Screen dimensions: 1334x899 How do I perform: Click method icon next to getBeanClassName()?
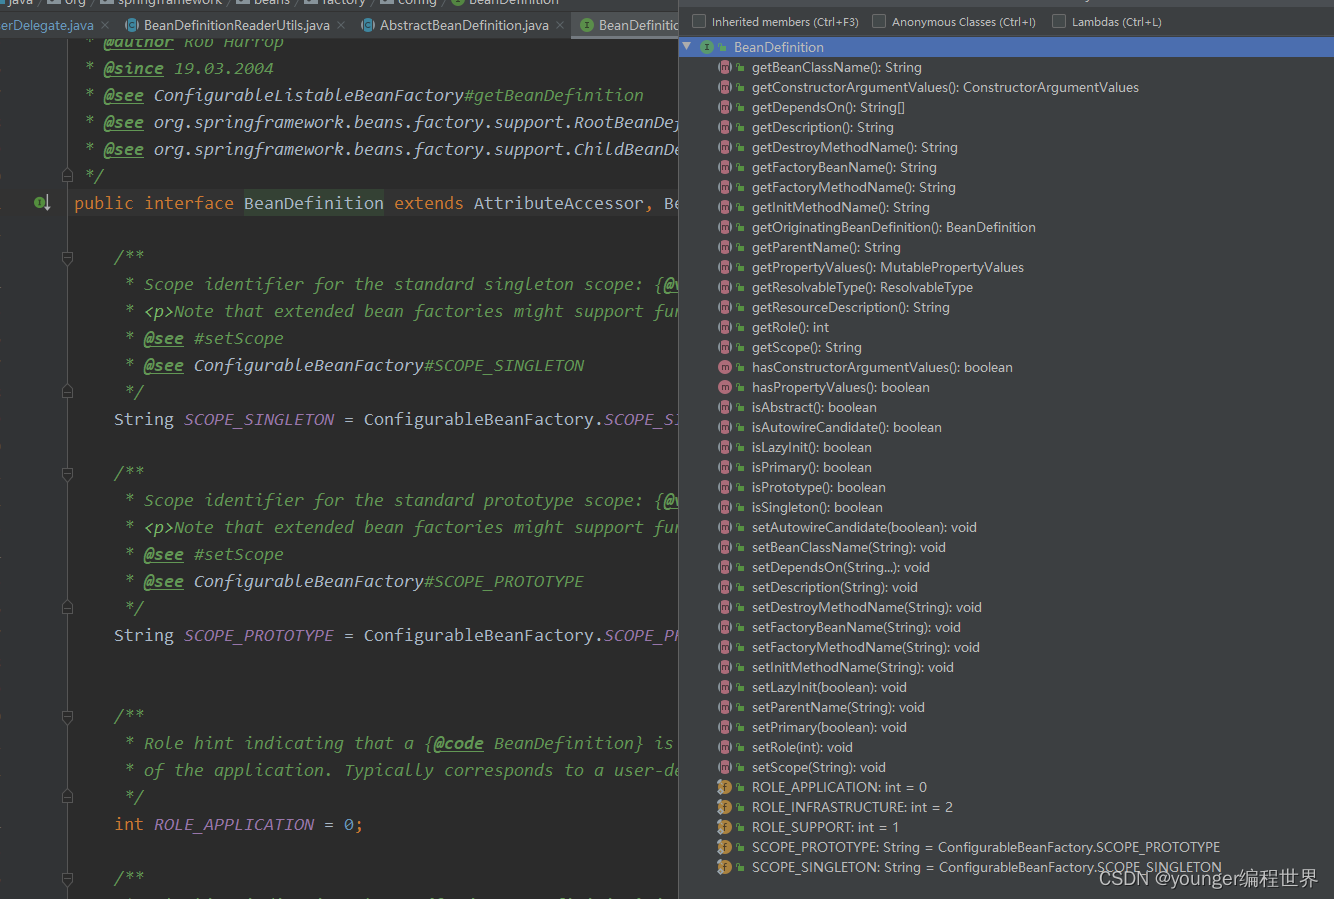[725, 67]
